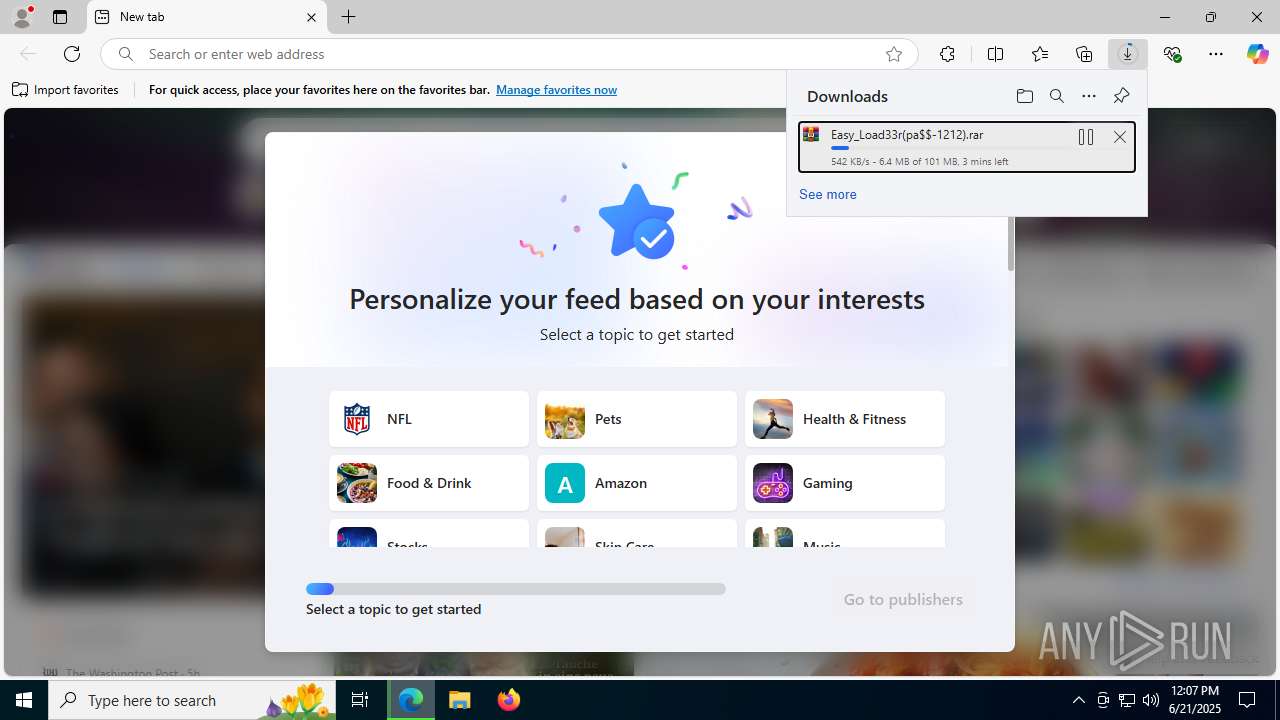Open the Extensions puzzle icon
Viewport: 1280px width, 720px height.
coord(947,54)
